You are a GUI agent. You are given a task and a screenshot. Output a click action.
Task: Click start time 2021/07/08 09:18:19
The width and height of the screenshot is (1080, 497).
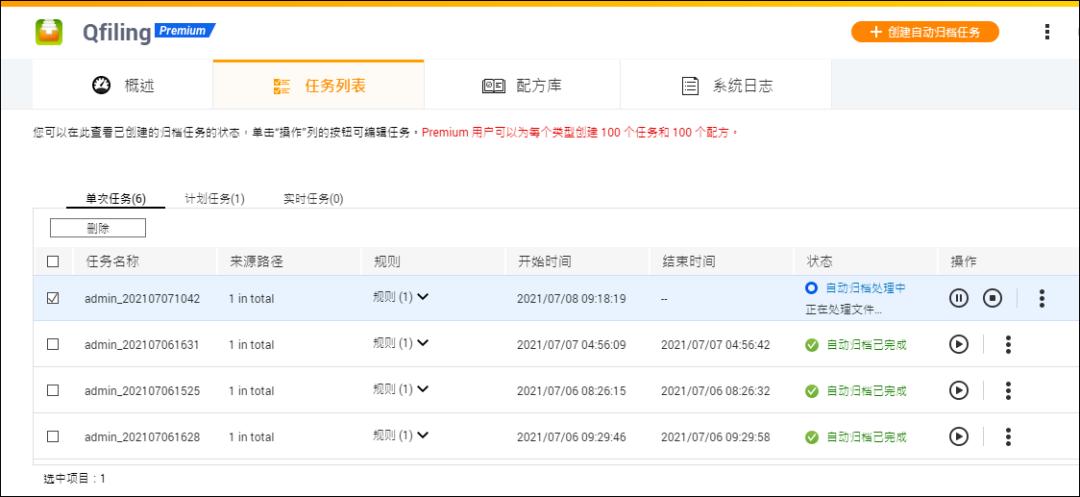click(x=572, y=299)
